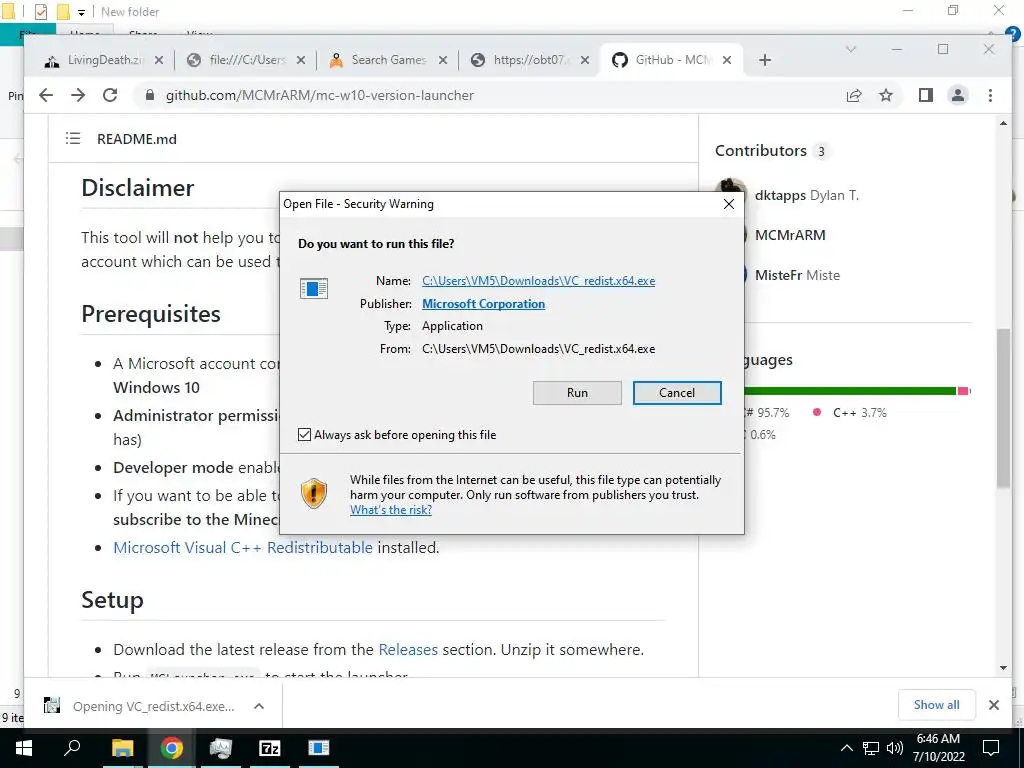
Task: Close the Search Games tab
Action: click(x=443, y=60)
